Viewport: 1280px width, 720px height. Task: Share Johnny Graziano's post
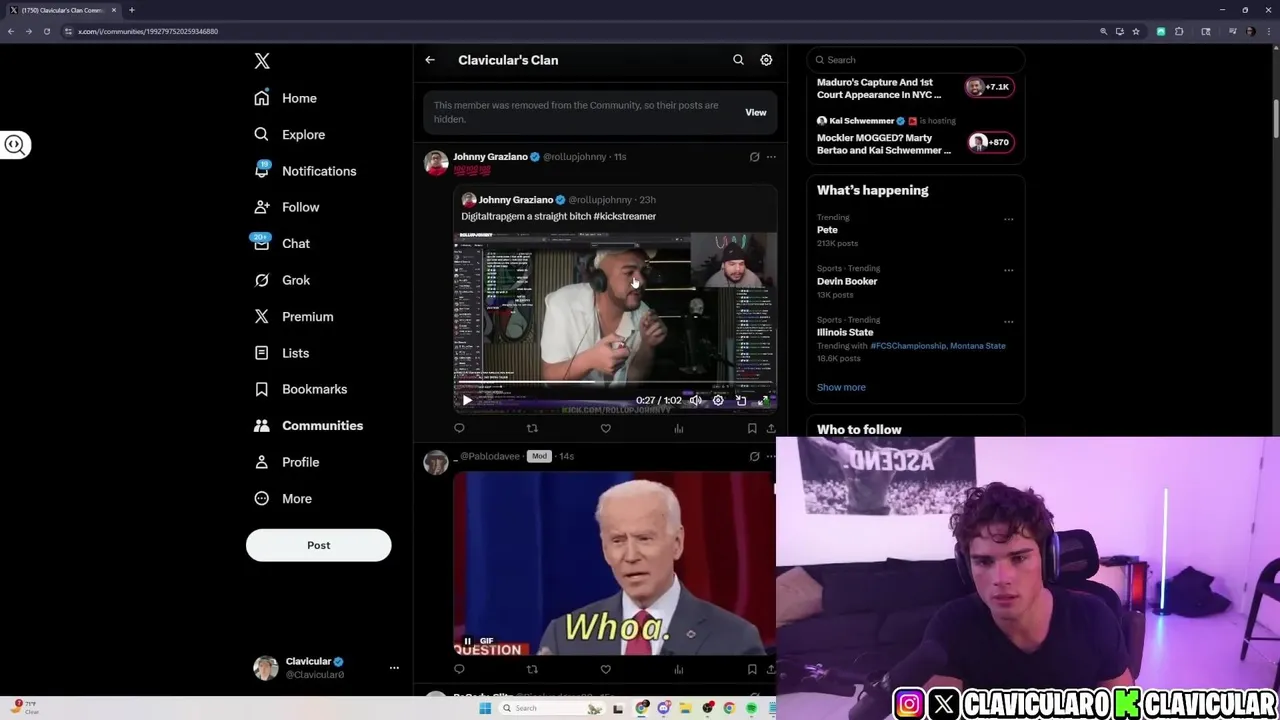click(x=771, y=428)
